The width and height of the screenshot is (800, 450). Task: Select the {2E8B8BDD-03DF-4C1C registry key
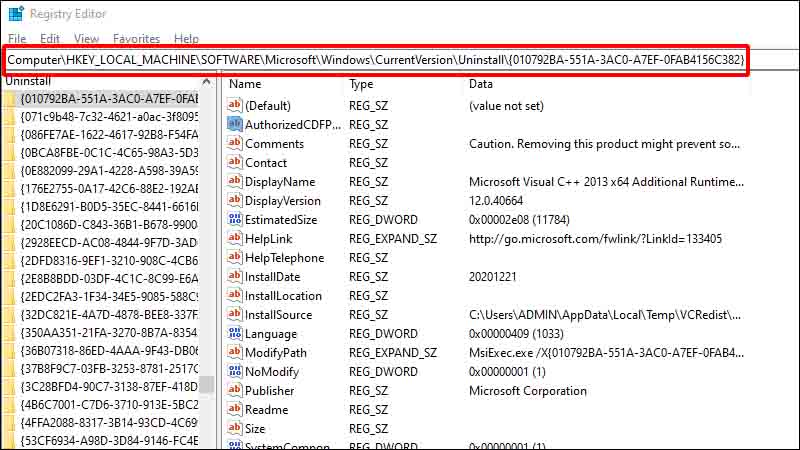point(109,279)
